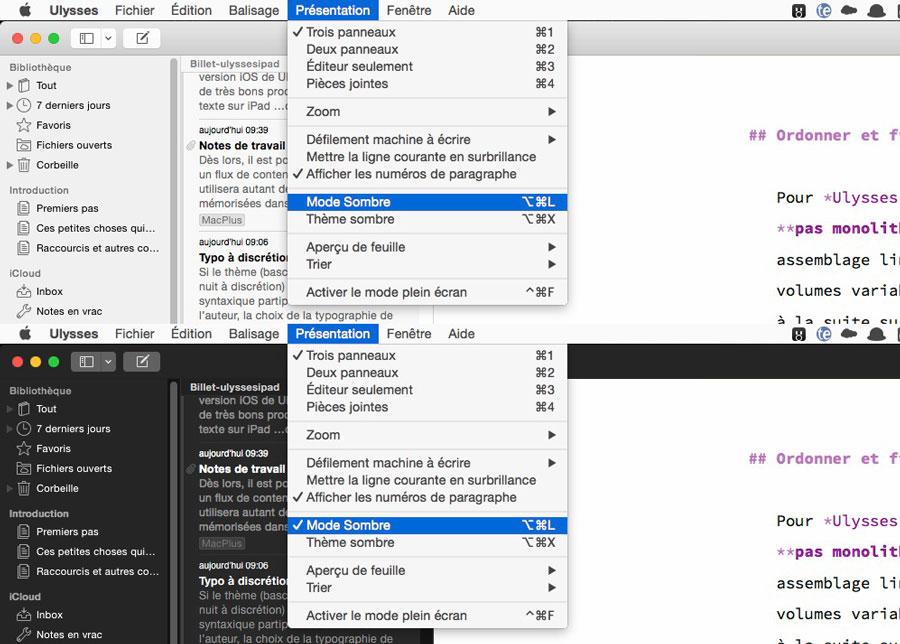Select Éditeur seulement in the dark window menu
Viewport: 900px width, 644px height.
[x=427, y=390]
